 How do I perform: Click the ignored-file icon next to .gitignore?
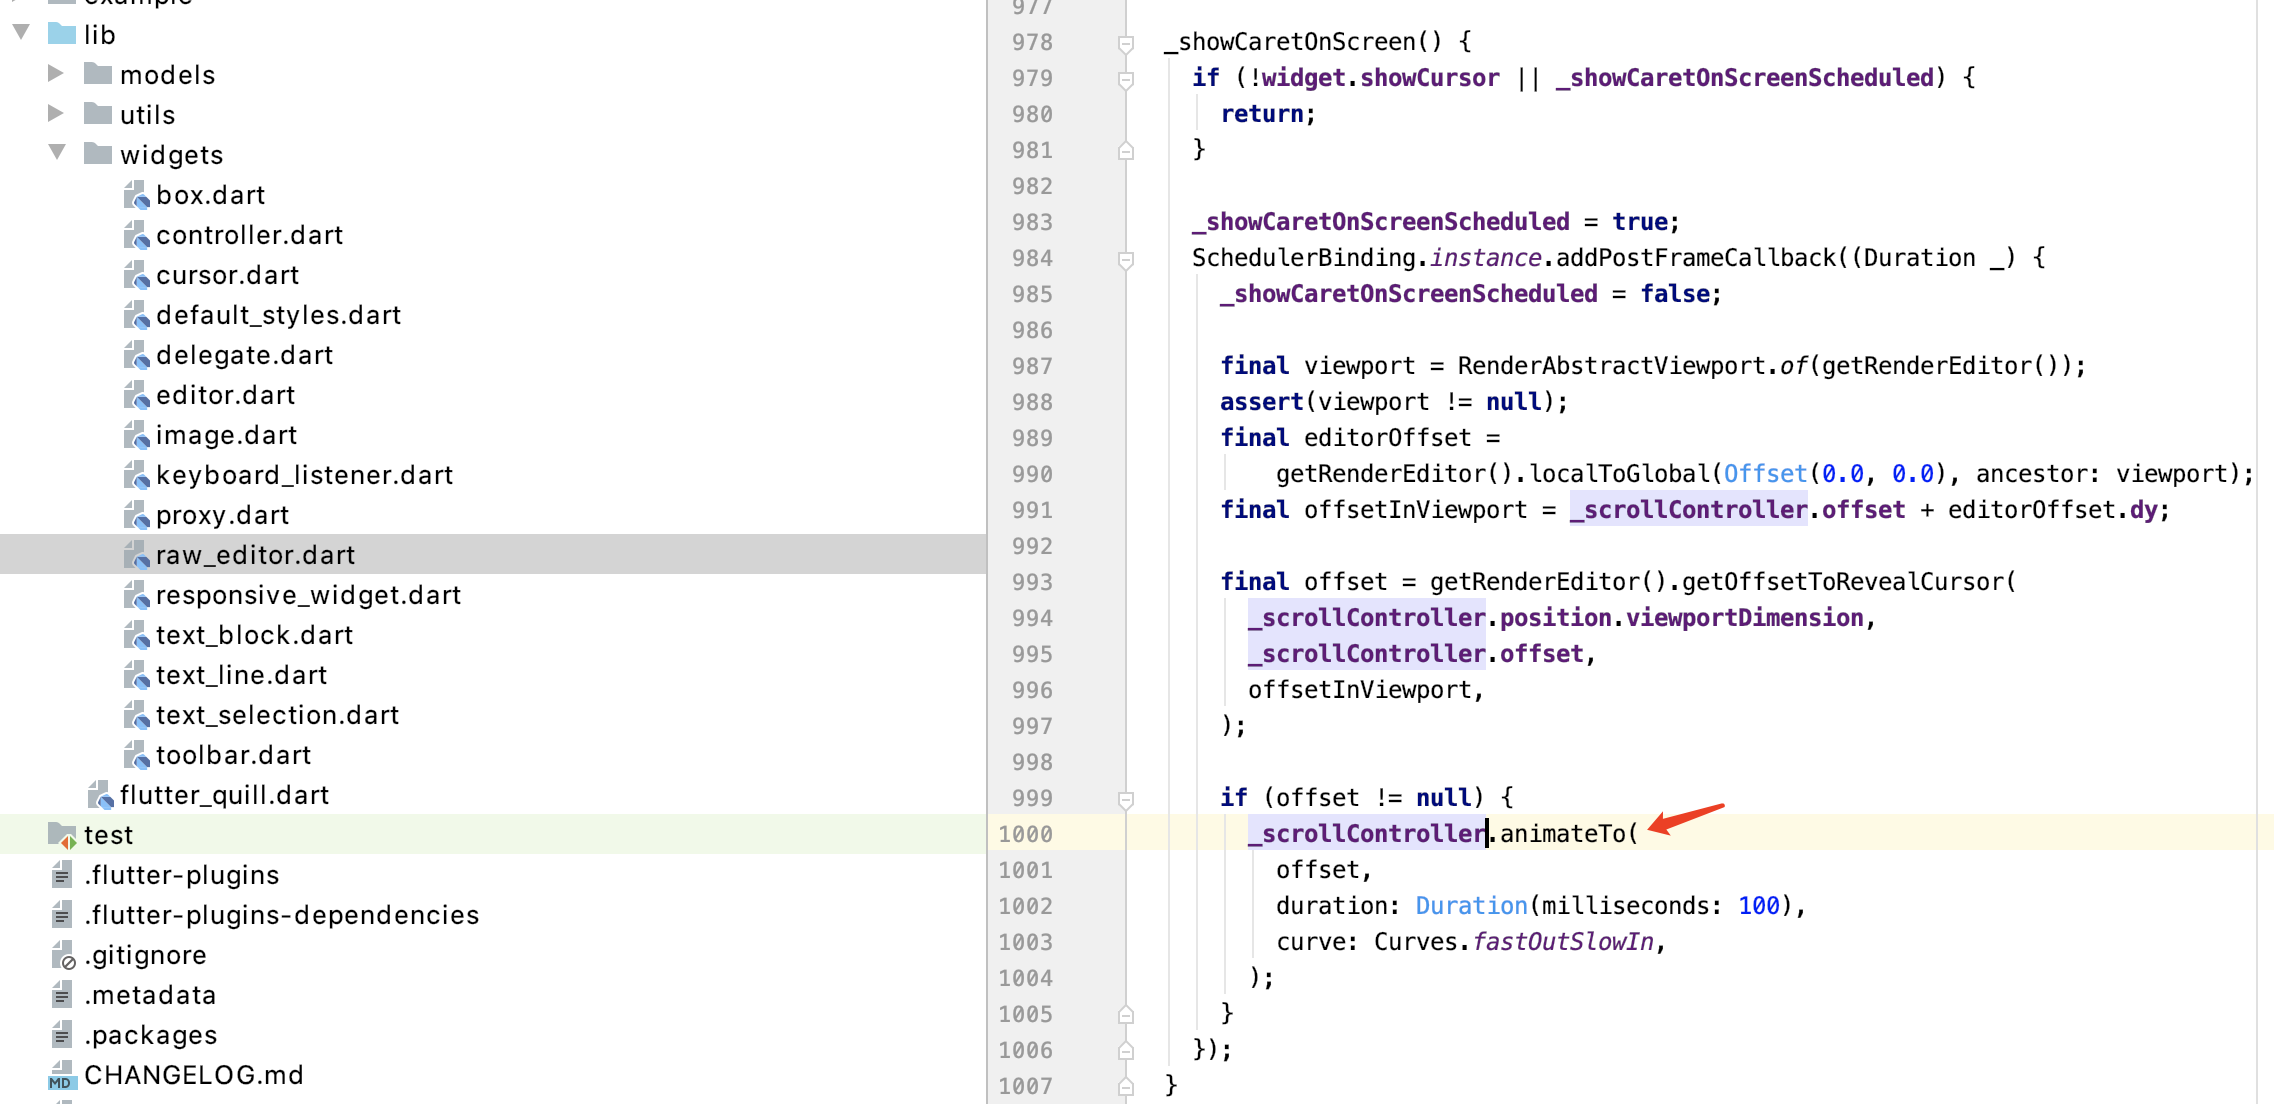coord(61,955)
